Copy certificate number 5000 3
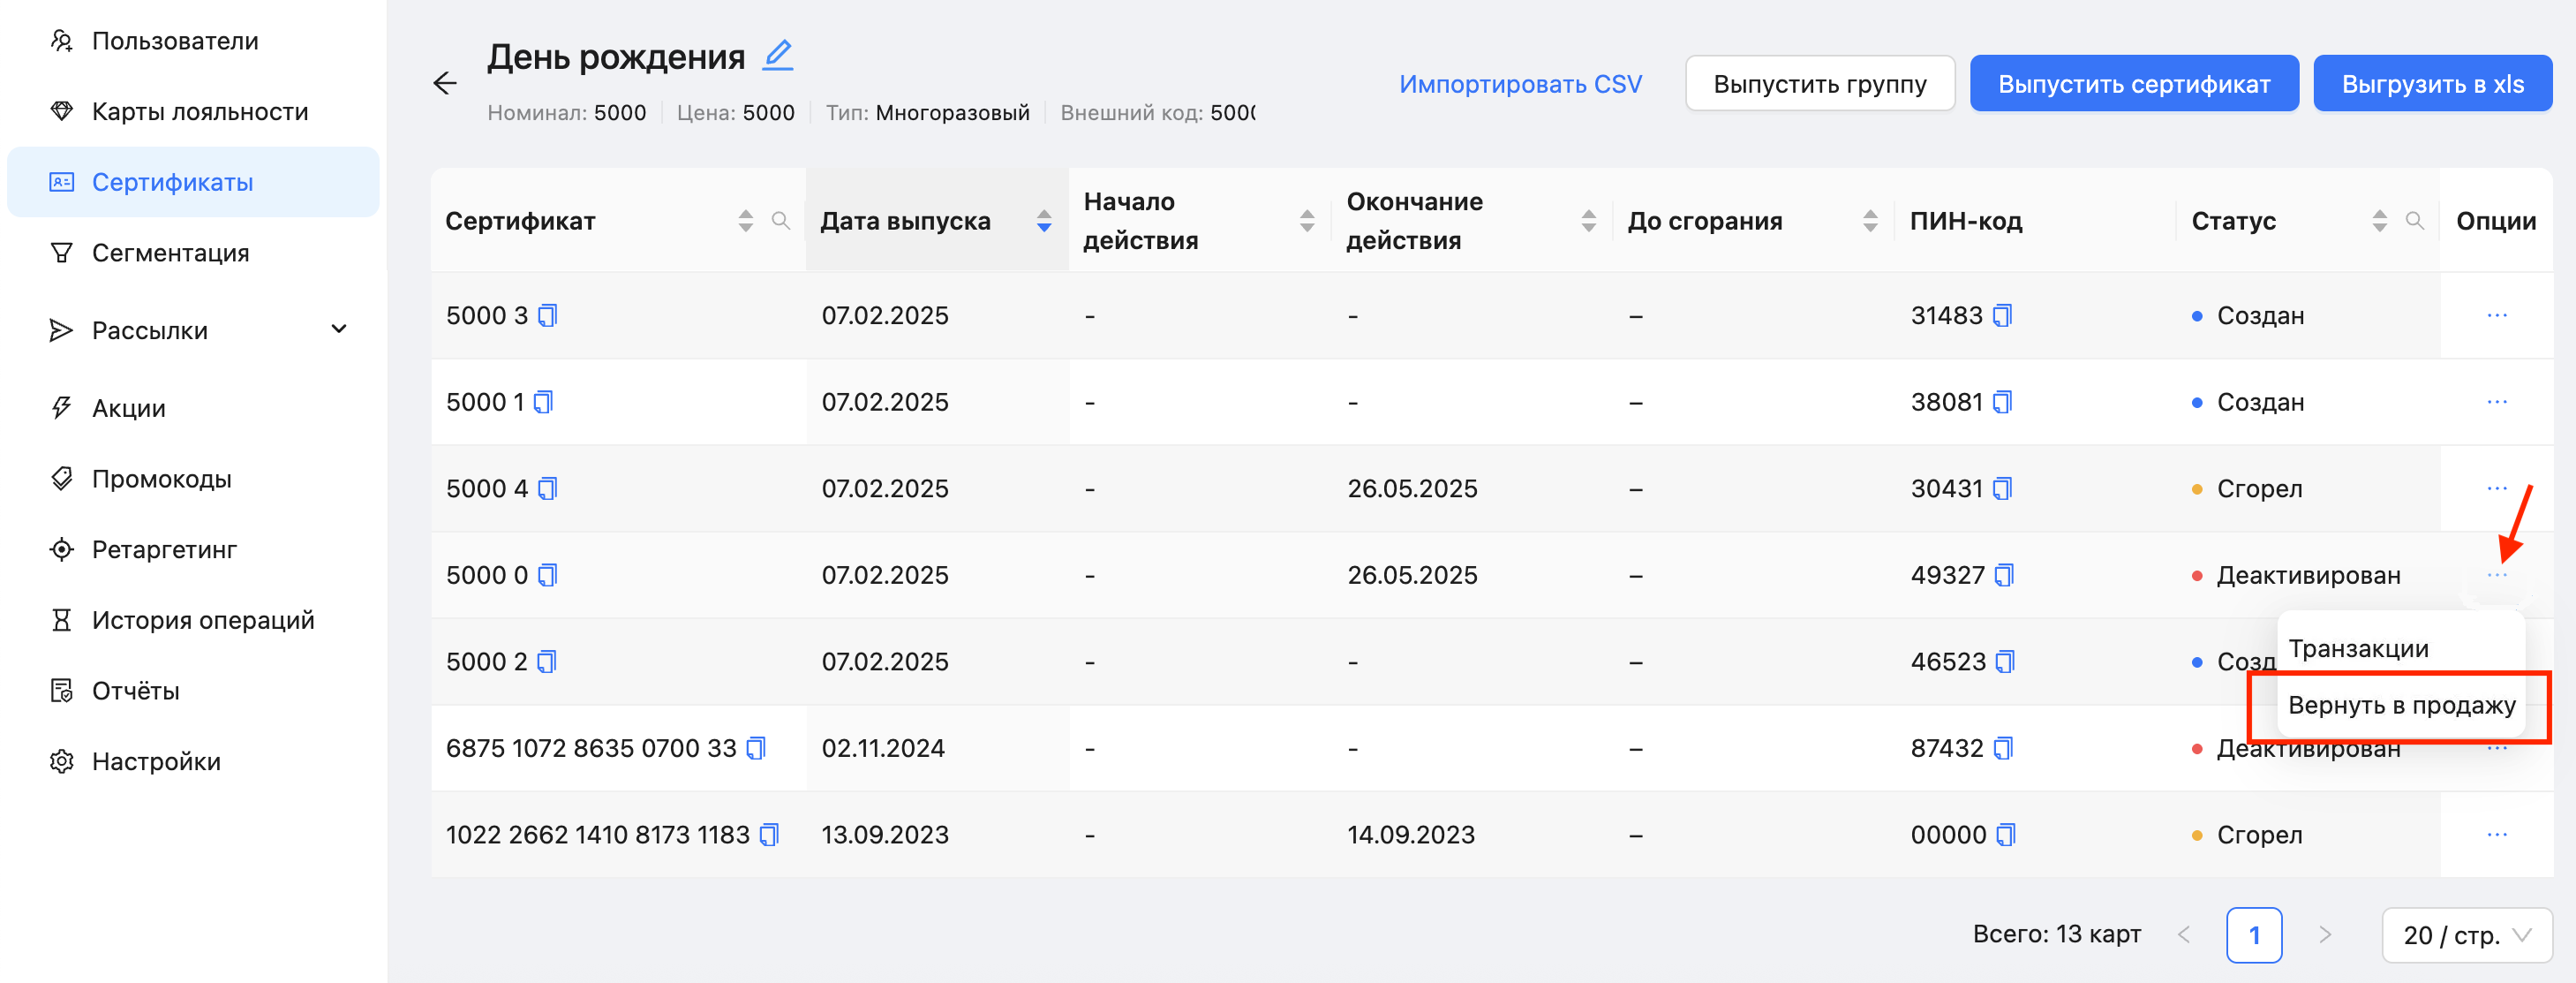Screen dimensions: 2576x983 (548, 316)
